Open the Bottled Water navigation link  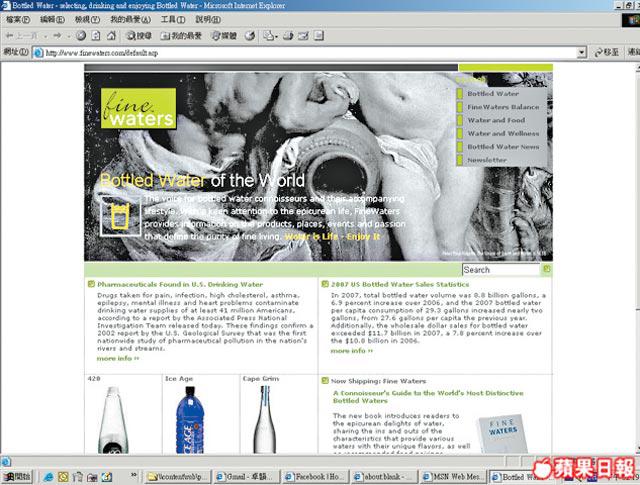coord(493,93)
